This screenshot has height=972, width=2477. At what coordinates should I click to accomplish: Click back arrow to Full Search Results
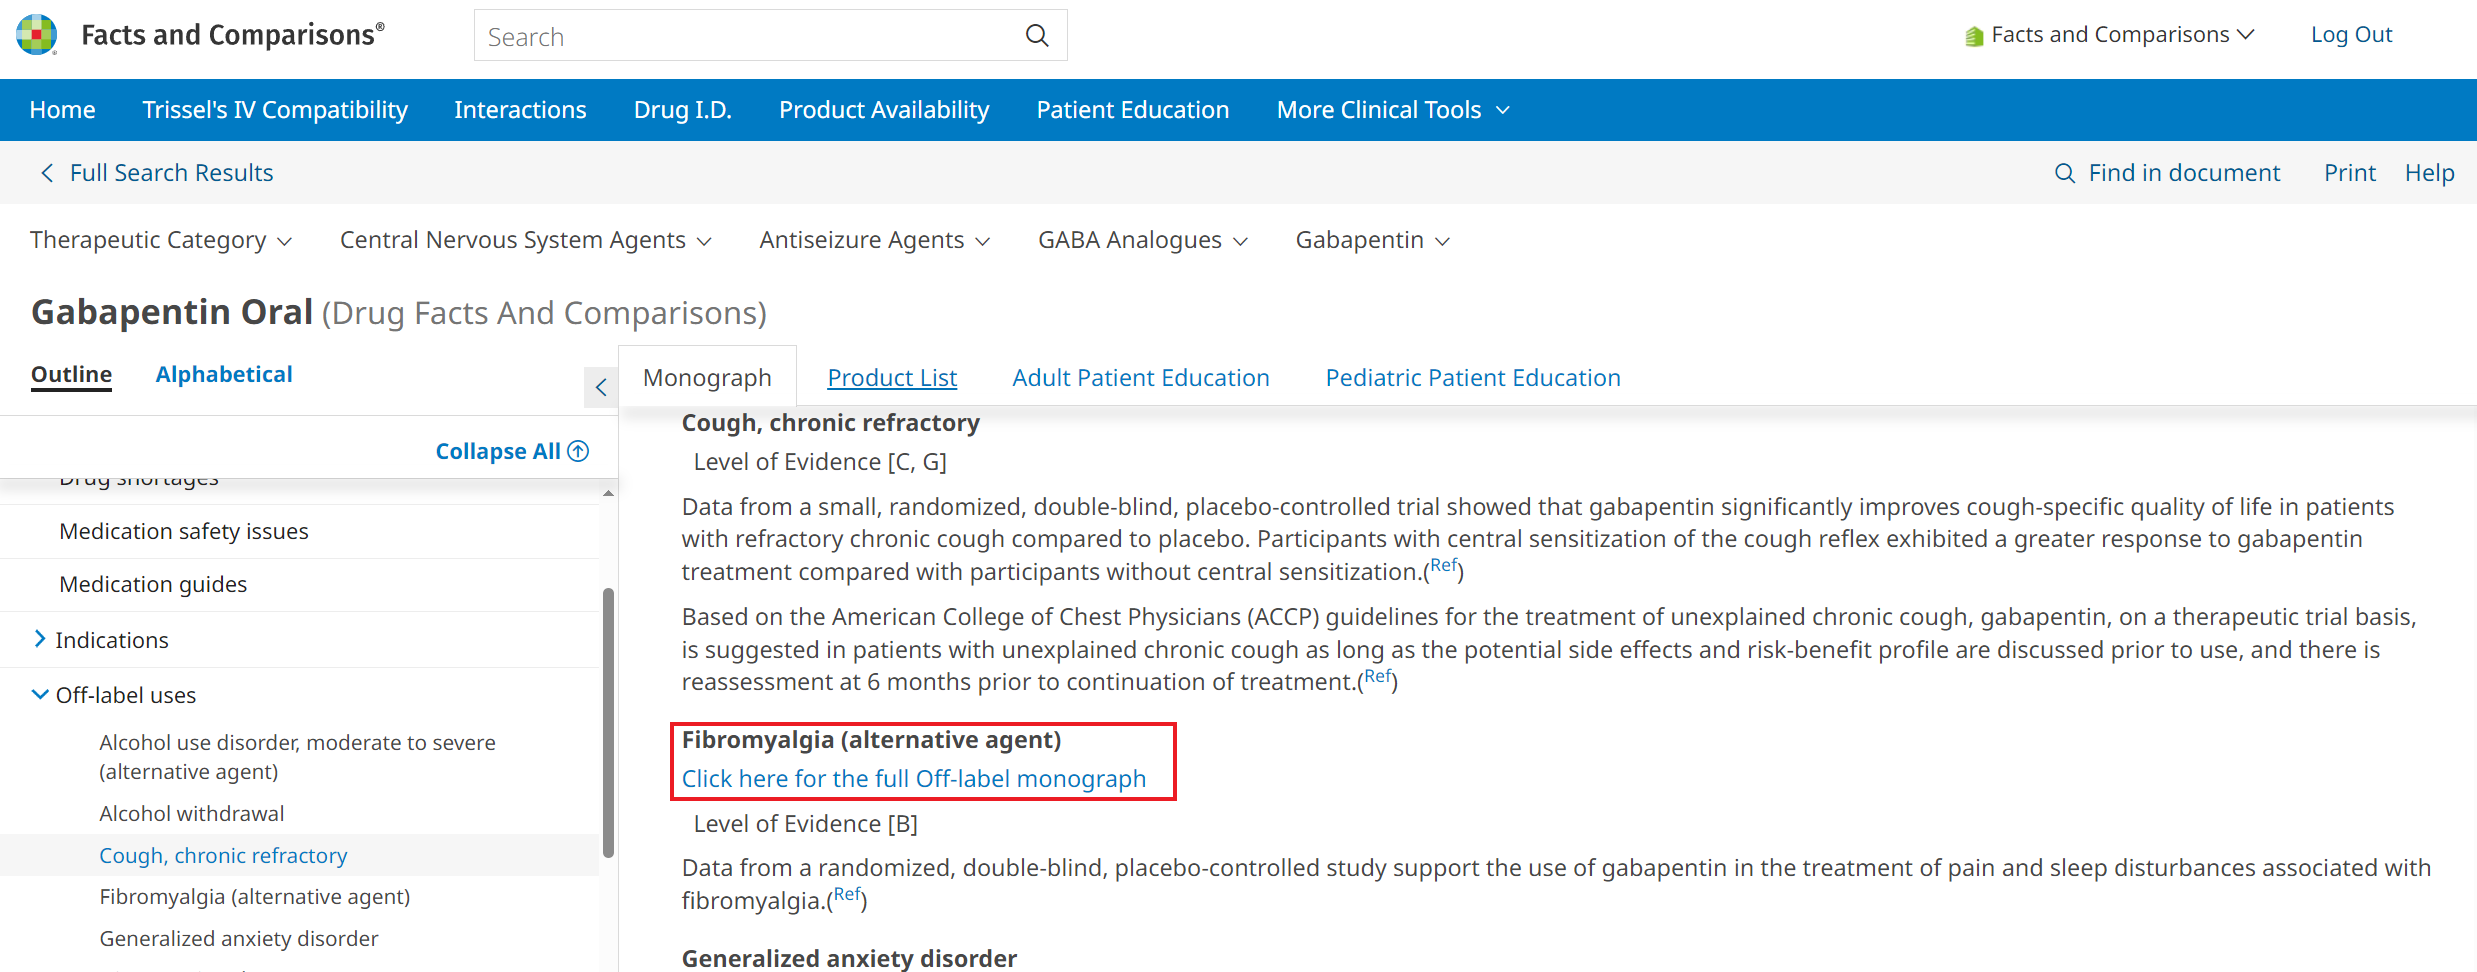click(46, 173)
